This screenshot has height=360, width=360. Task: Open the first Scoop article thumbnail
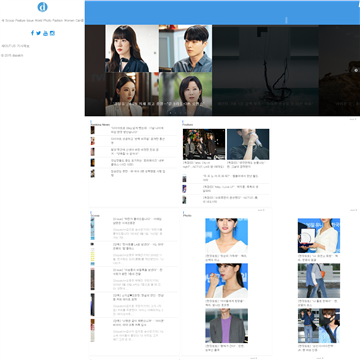[92, 229]
